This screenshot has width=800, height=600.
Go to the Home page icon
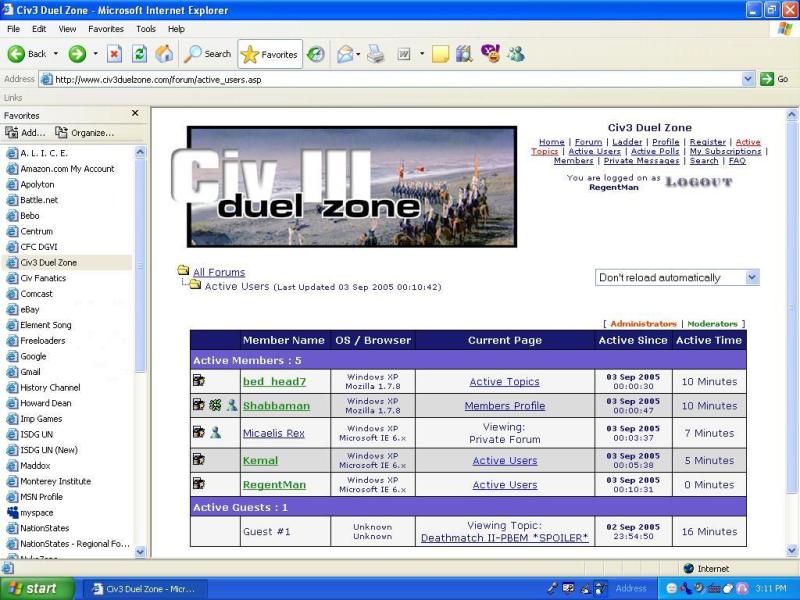(164, 54)
